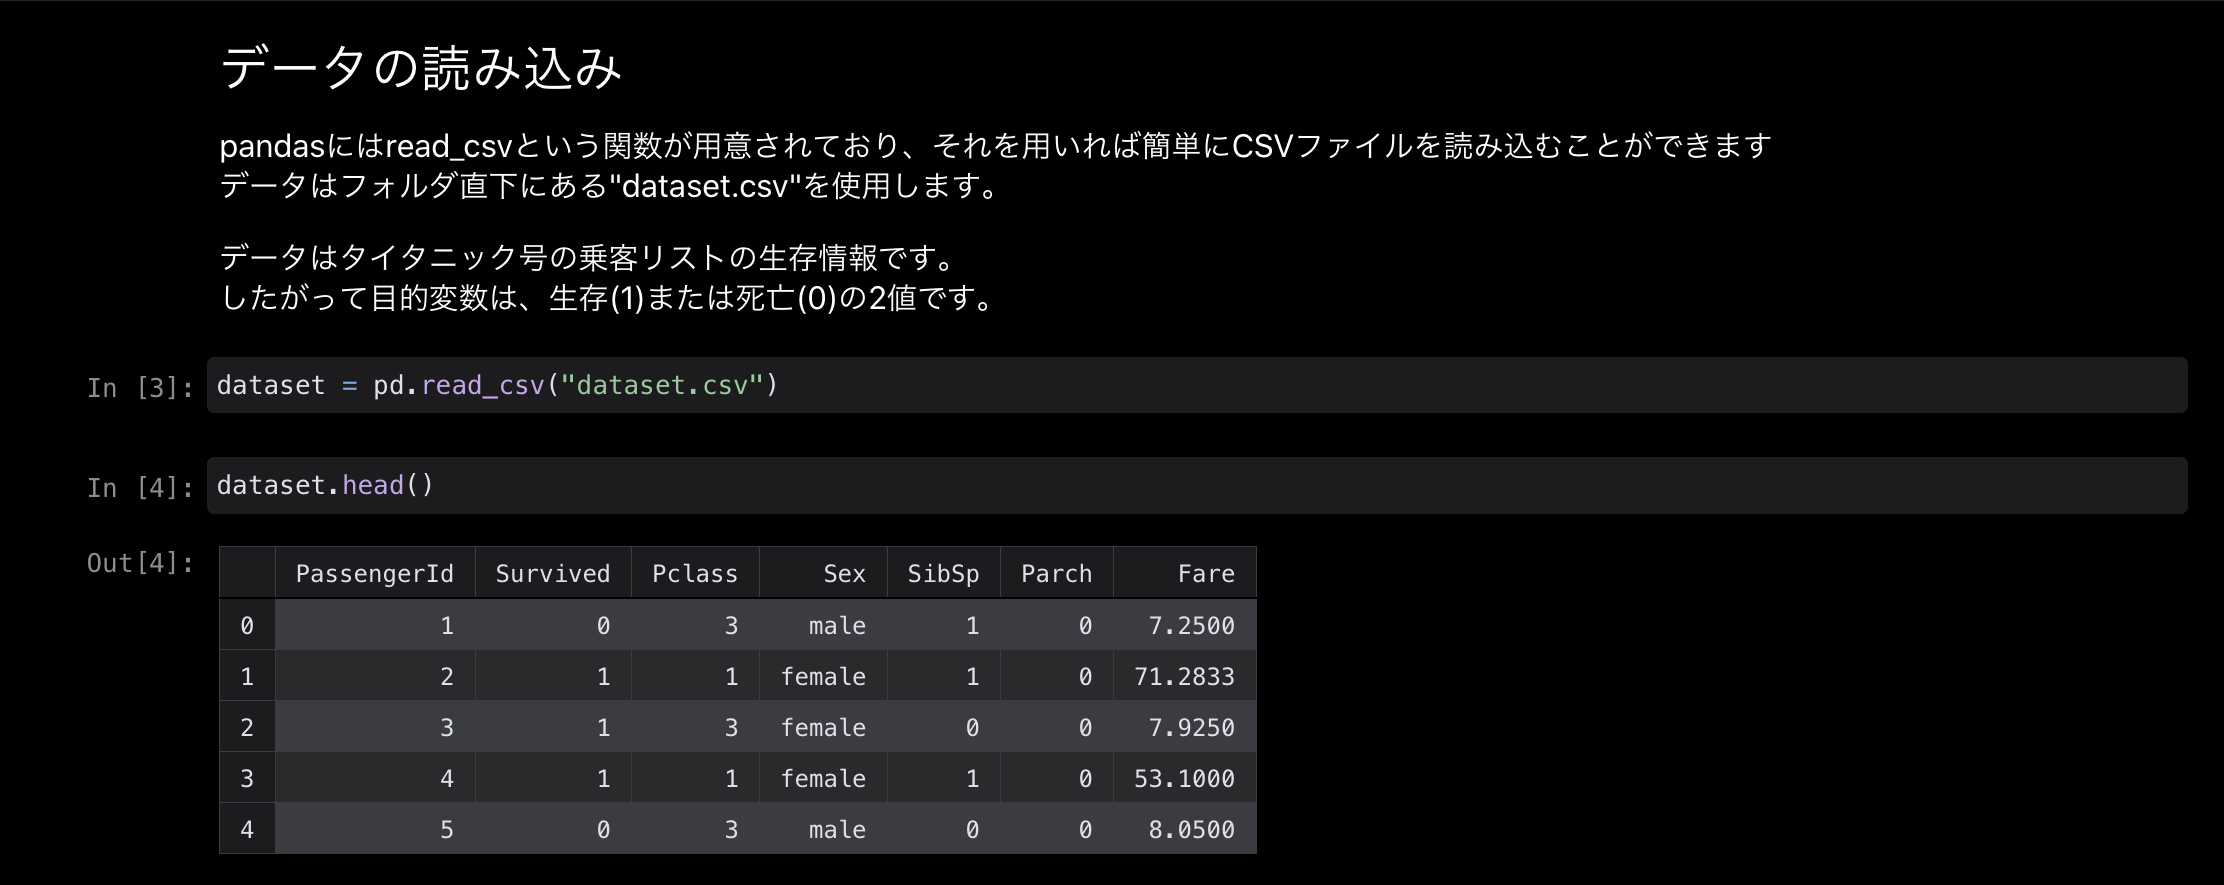Click the Fare column header
The height and width of the screenshot is (885, 2224).
click(1205, 574)
